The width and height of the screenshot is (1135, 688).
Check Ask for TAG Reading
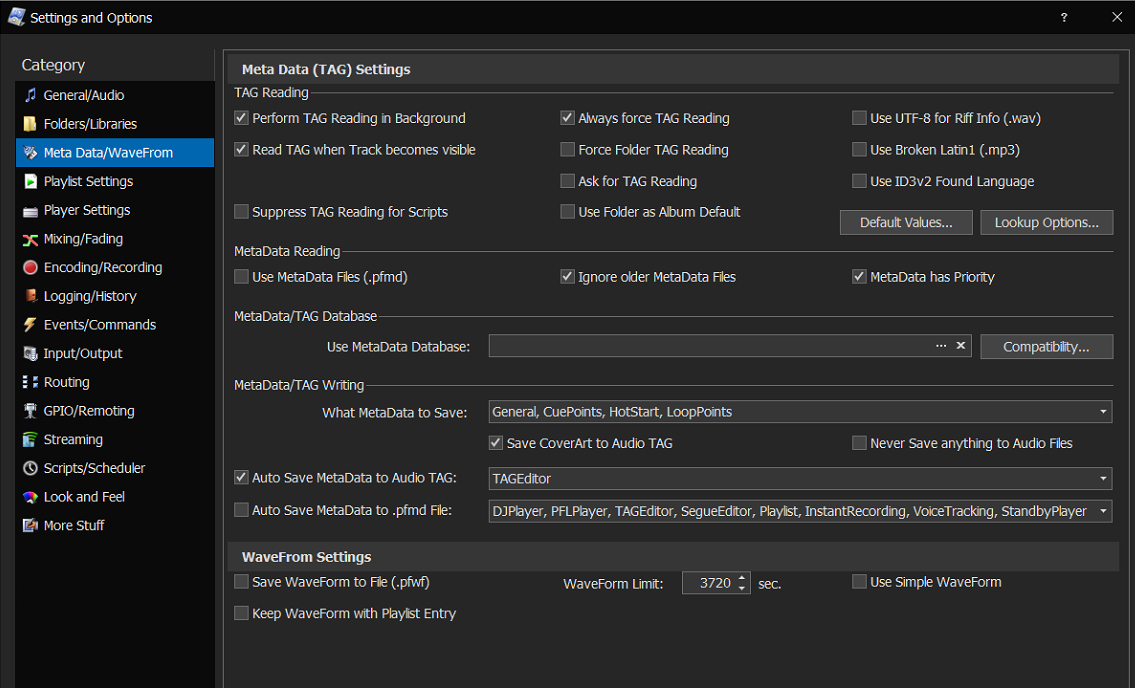568,181
